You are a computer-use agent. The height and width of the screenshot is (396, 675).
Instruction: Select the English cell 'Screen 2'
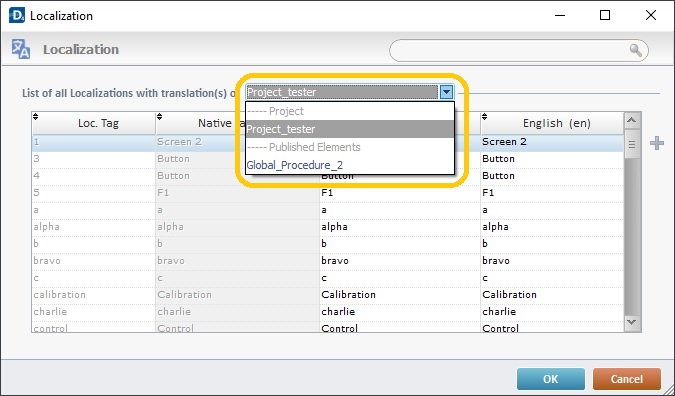pos(552,142)
